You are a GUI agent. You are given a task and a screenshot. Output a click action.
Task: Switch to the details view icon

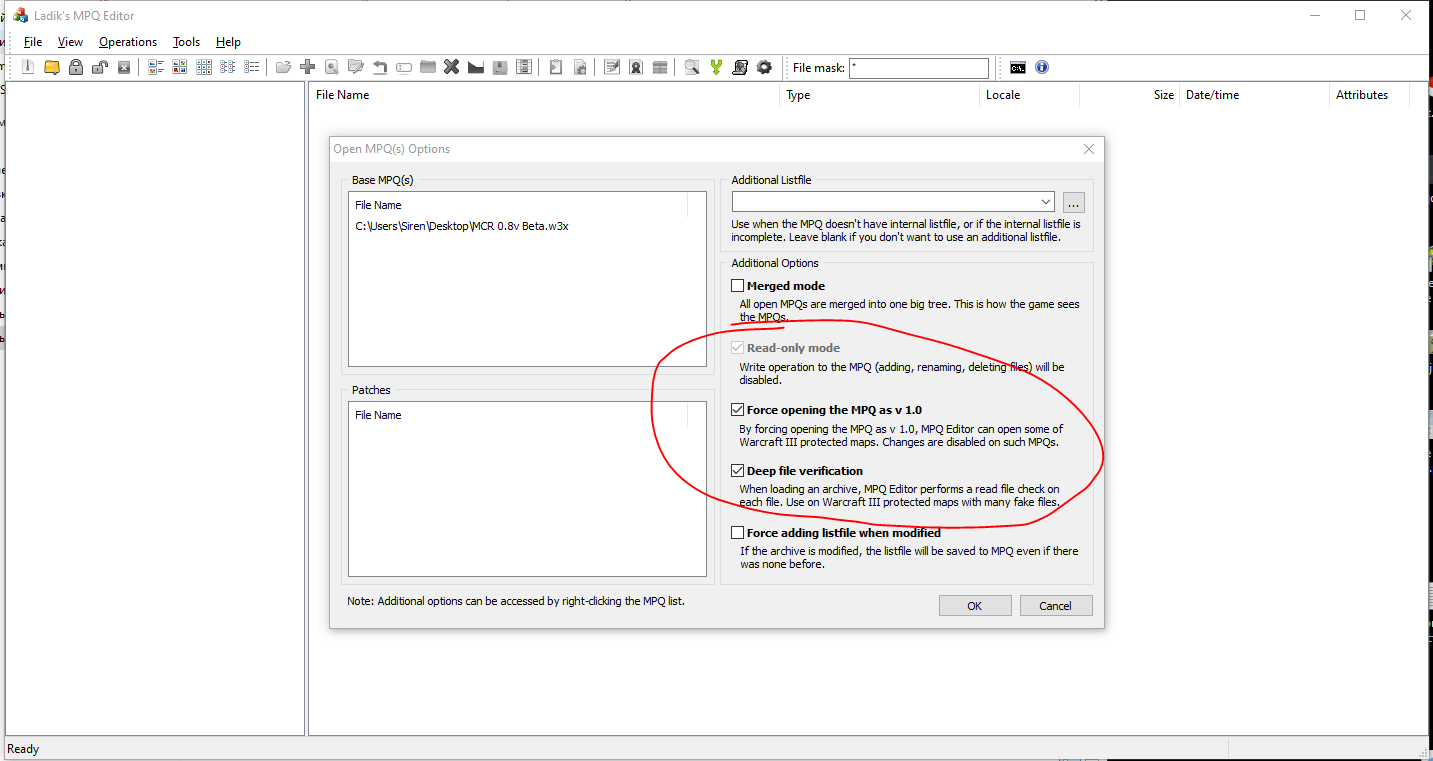tap(252, 67)
